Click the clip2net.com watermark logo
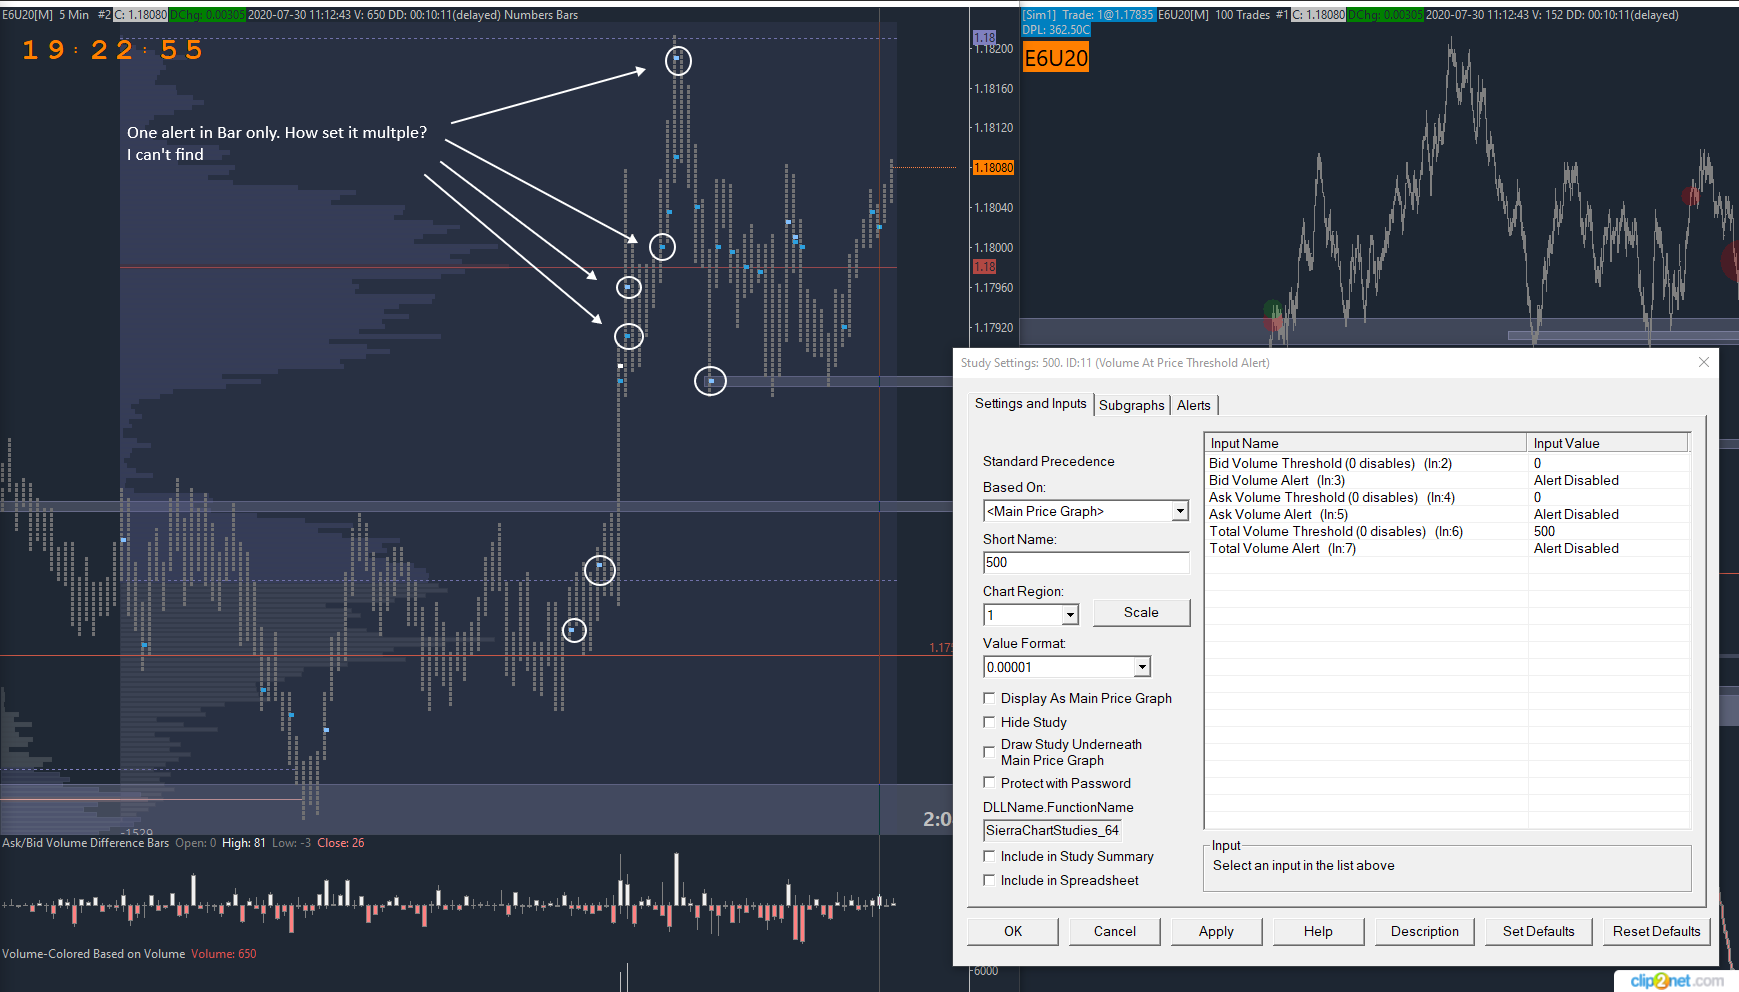Viewport: 1739px width, 992px height. pos(1676,981)
